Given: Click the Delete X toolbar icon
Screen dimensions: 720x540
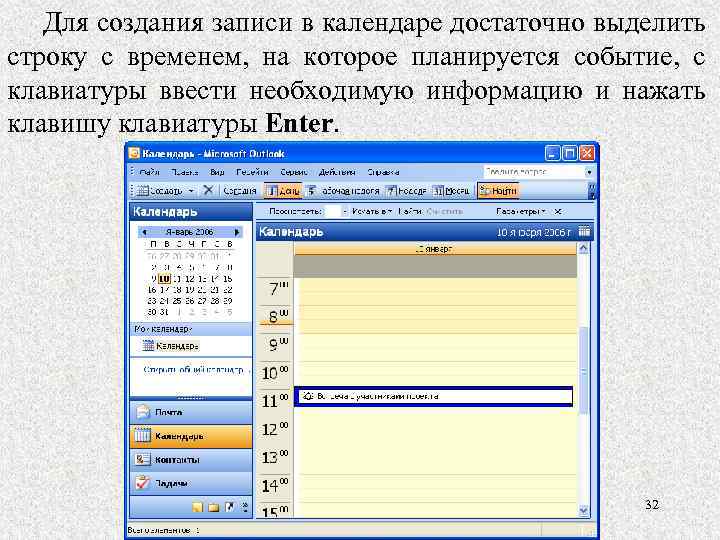Looking at the screenshot, I should (208, 190).
